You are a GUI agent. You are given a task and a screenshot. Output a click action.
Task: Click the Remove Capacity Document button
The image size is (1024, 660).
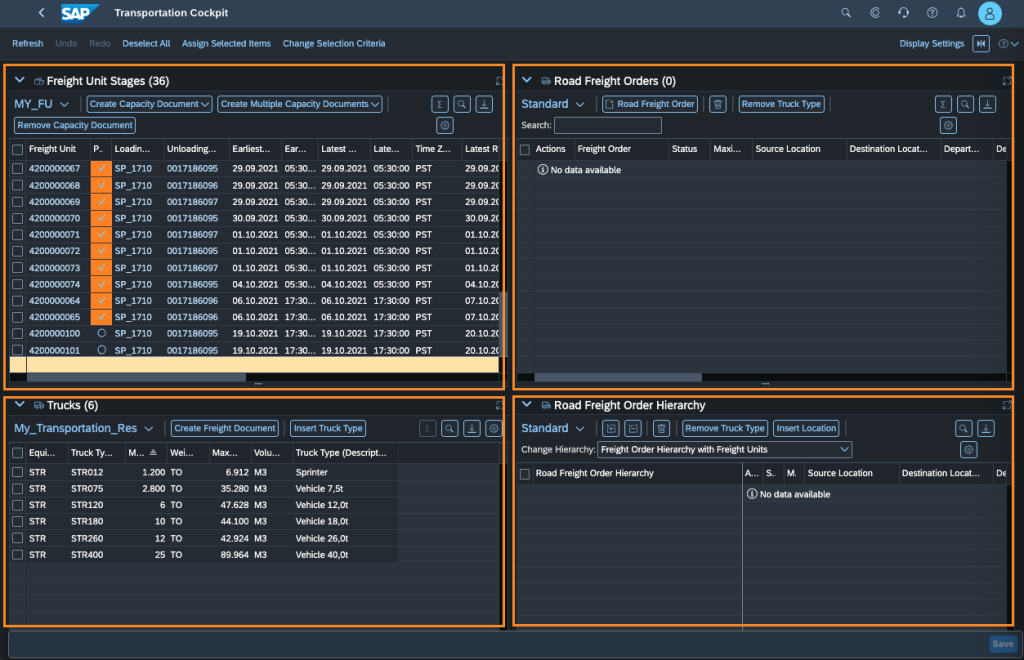(x=75, y=125)
